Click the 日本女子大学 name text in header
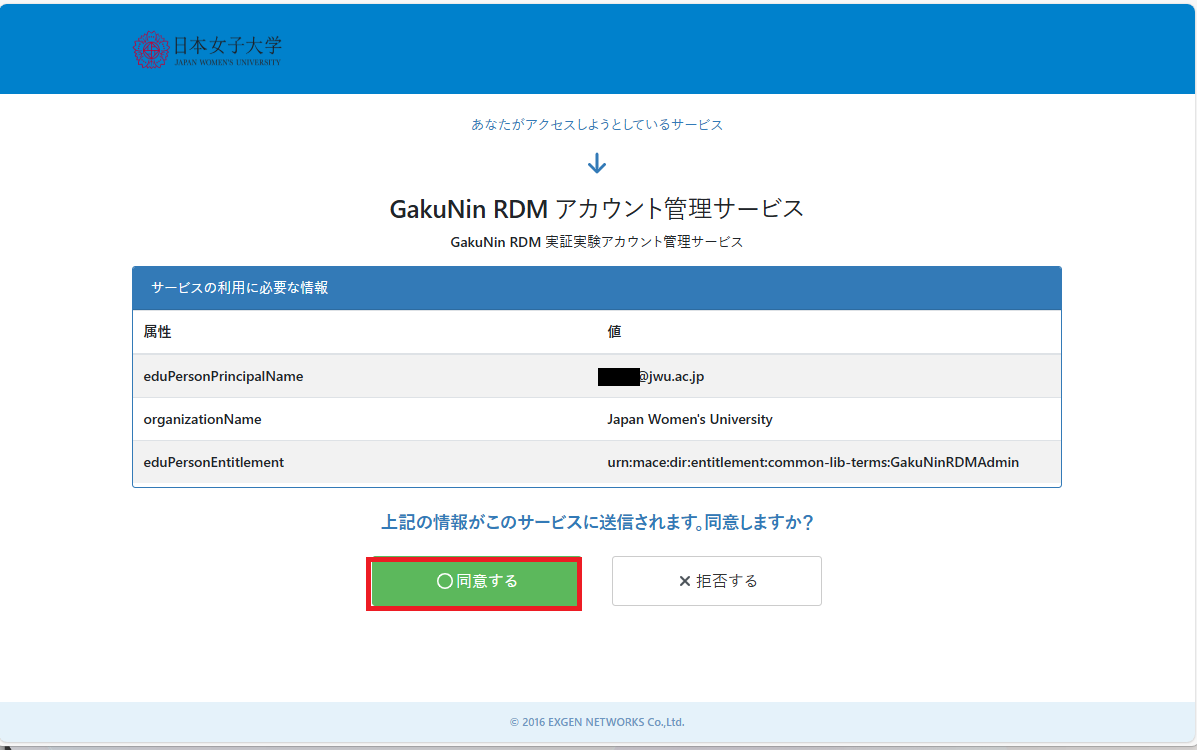Image resolution: width=1197 pixels, height=750 pixels. [227, 45]
